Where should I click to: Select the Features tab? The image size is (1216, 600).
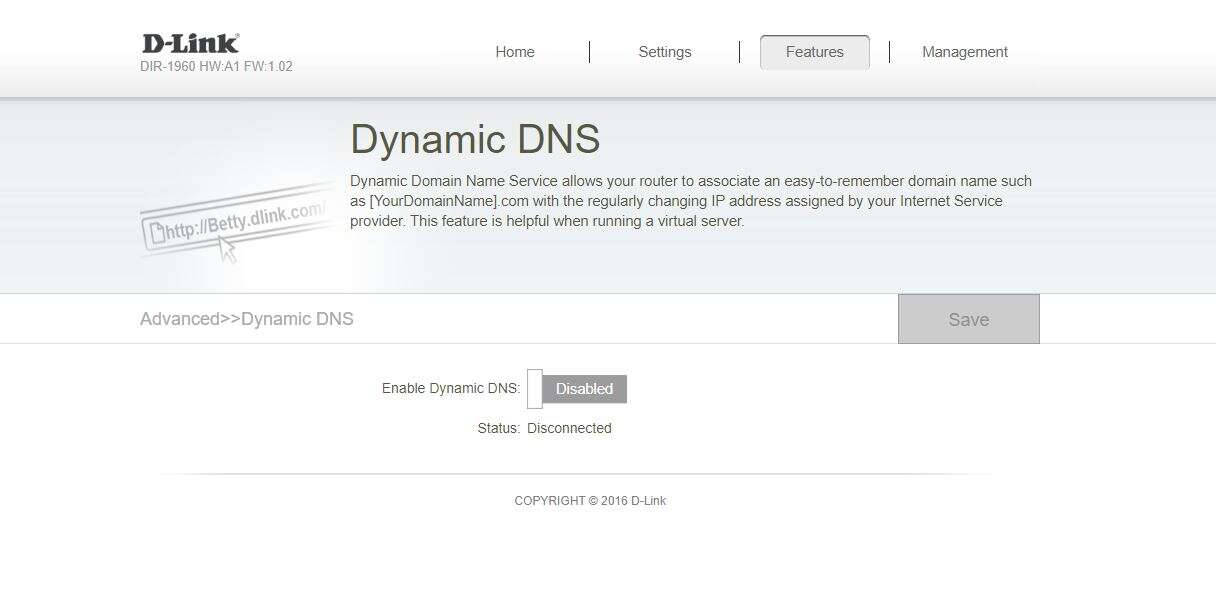click(814, 52)
